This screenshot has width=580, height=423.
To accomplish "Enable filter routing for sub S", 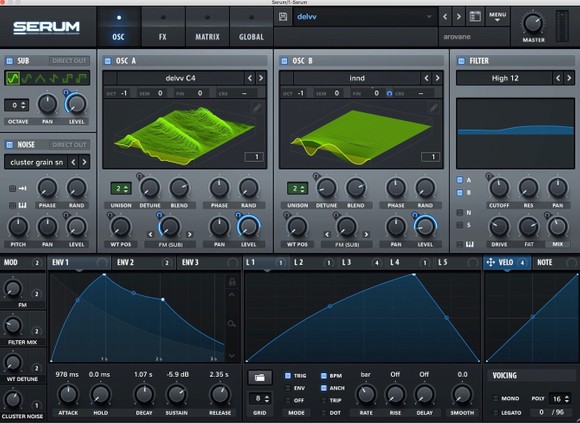I will pos(460,225).
